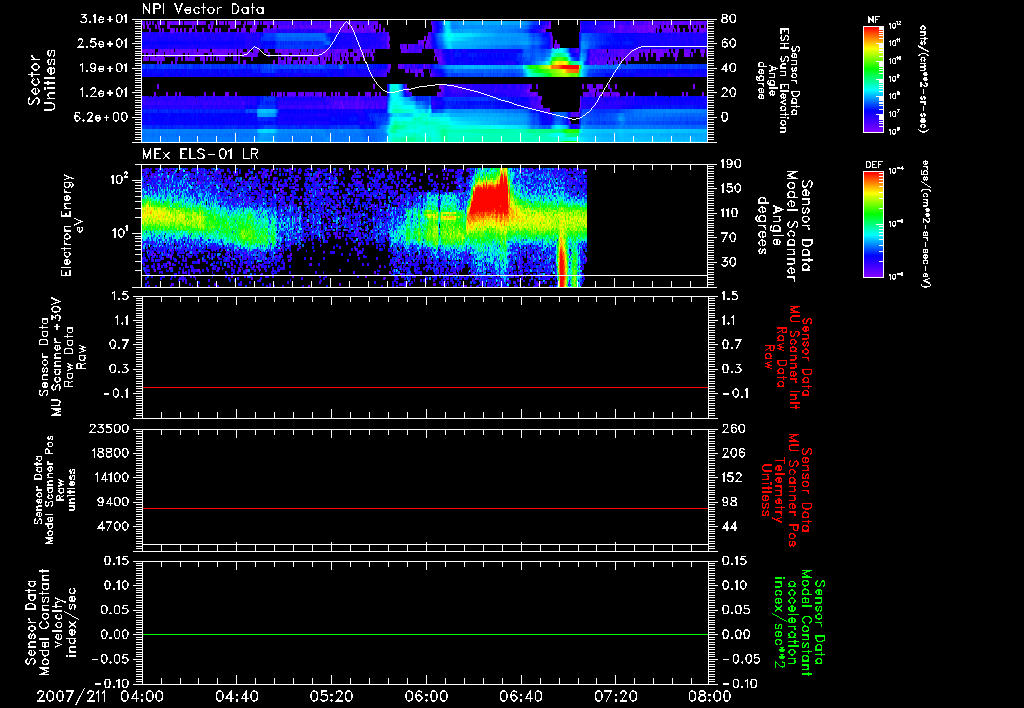Click the red trace in MU Scanner +30V panel
Screen dimensions: 1024x708
point(425,387)
